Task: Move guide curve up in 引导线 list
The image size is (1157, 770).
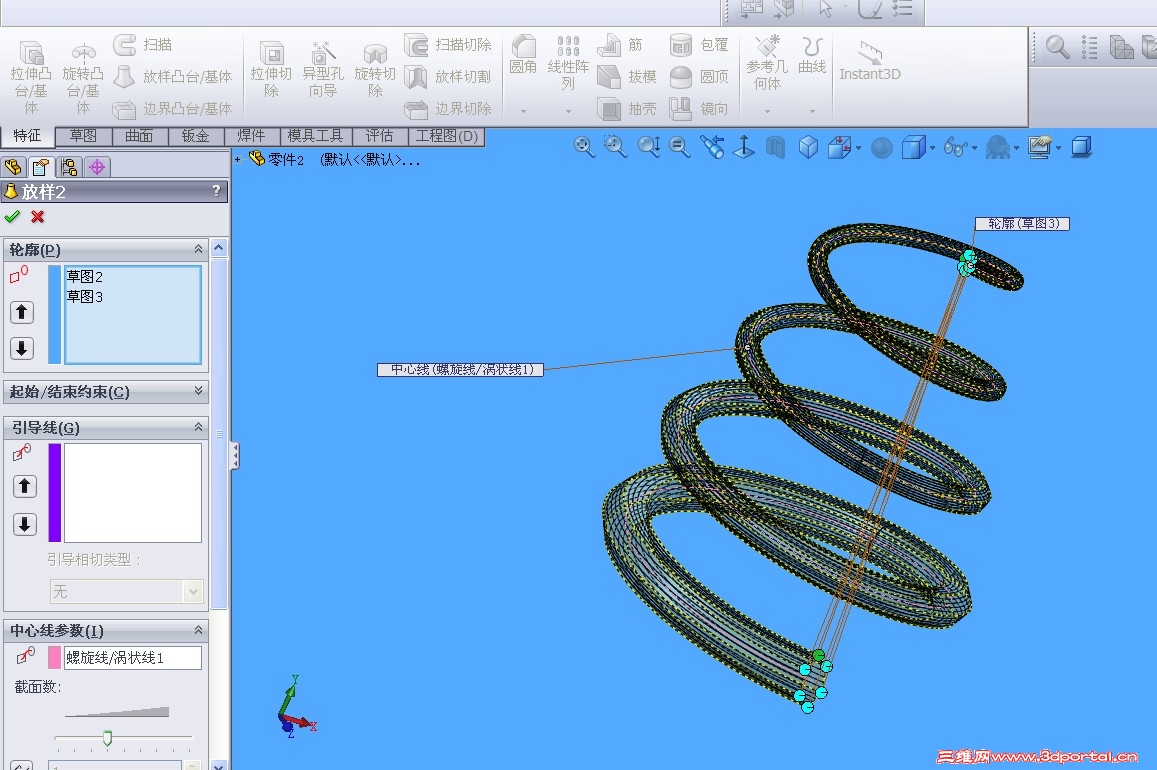Action: pos(24,486)
